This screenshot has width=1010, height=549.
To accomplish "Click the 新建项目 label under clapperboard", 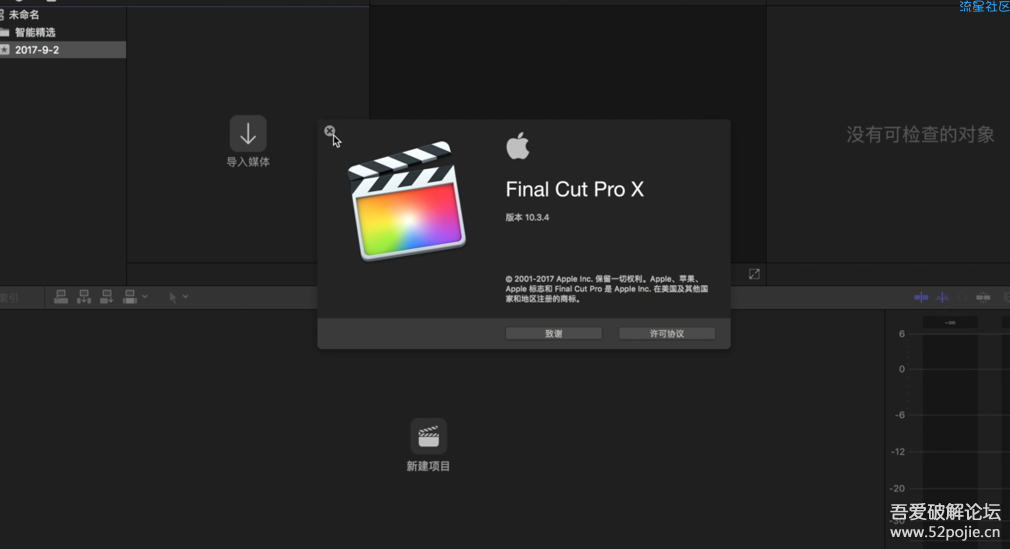I will click(x=428, y=466).
